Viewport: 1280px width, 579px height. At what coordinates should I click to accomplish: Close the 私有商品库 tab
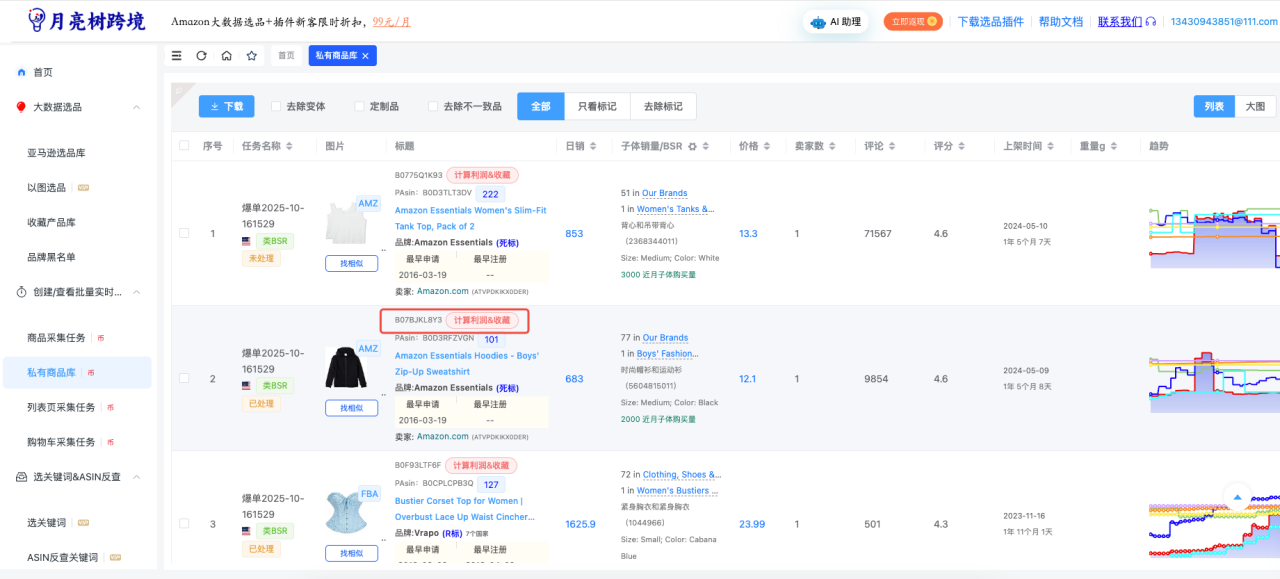pos(365,56)
